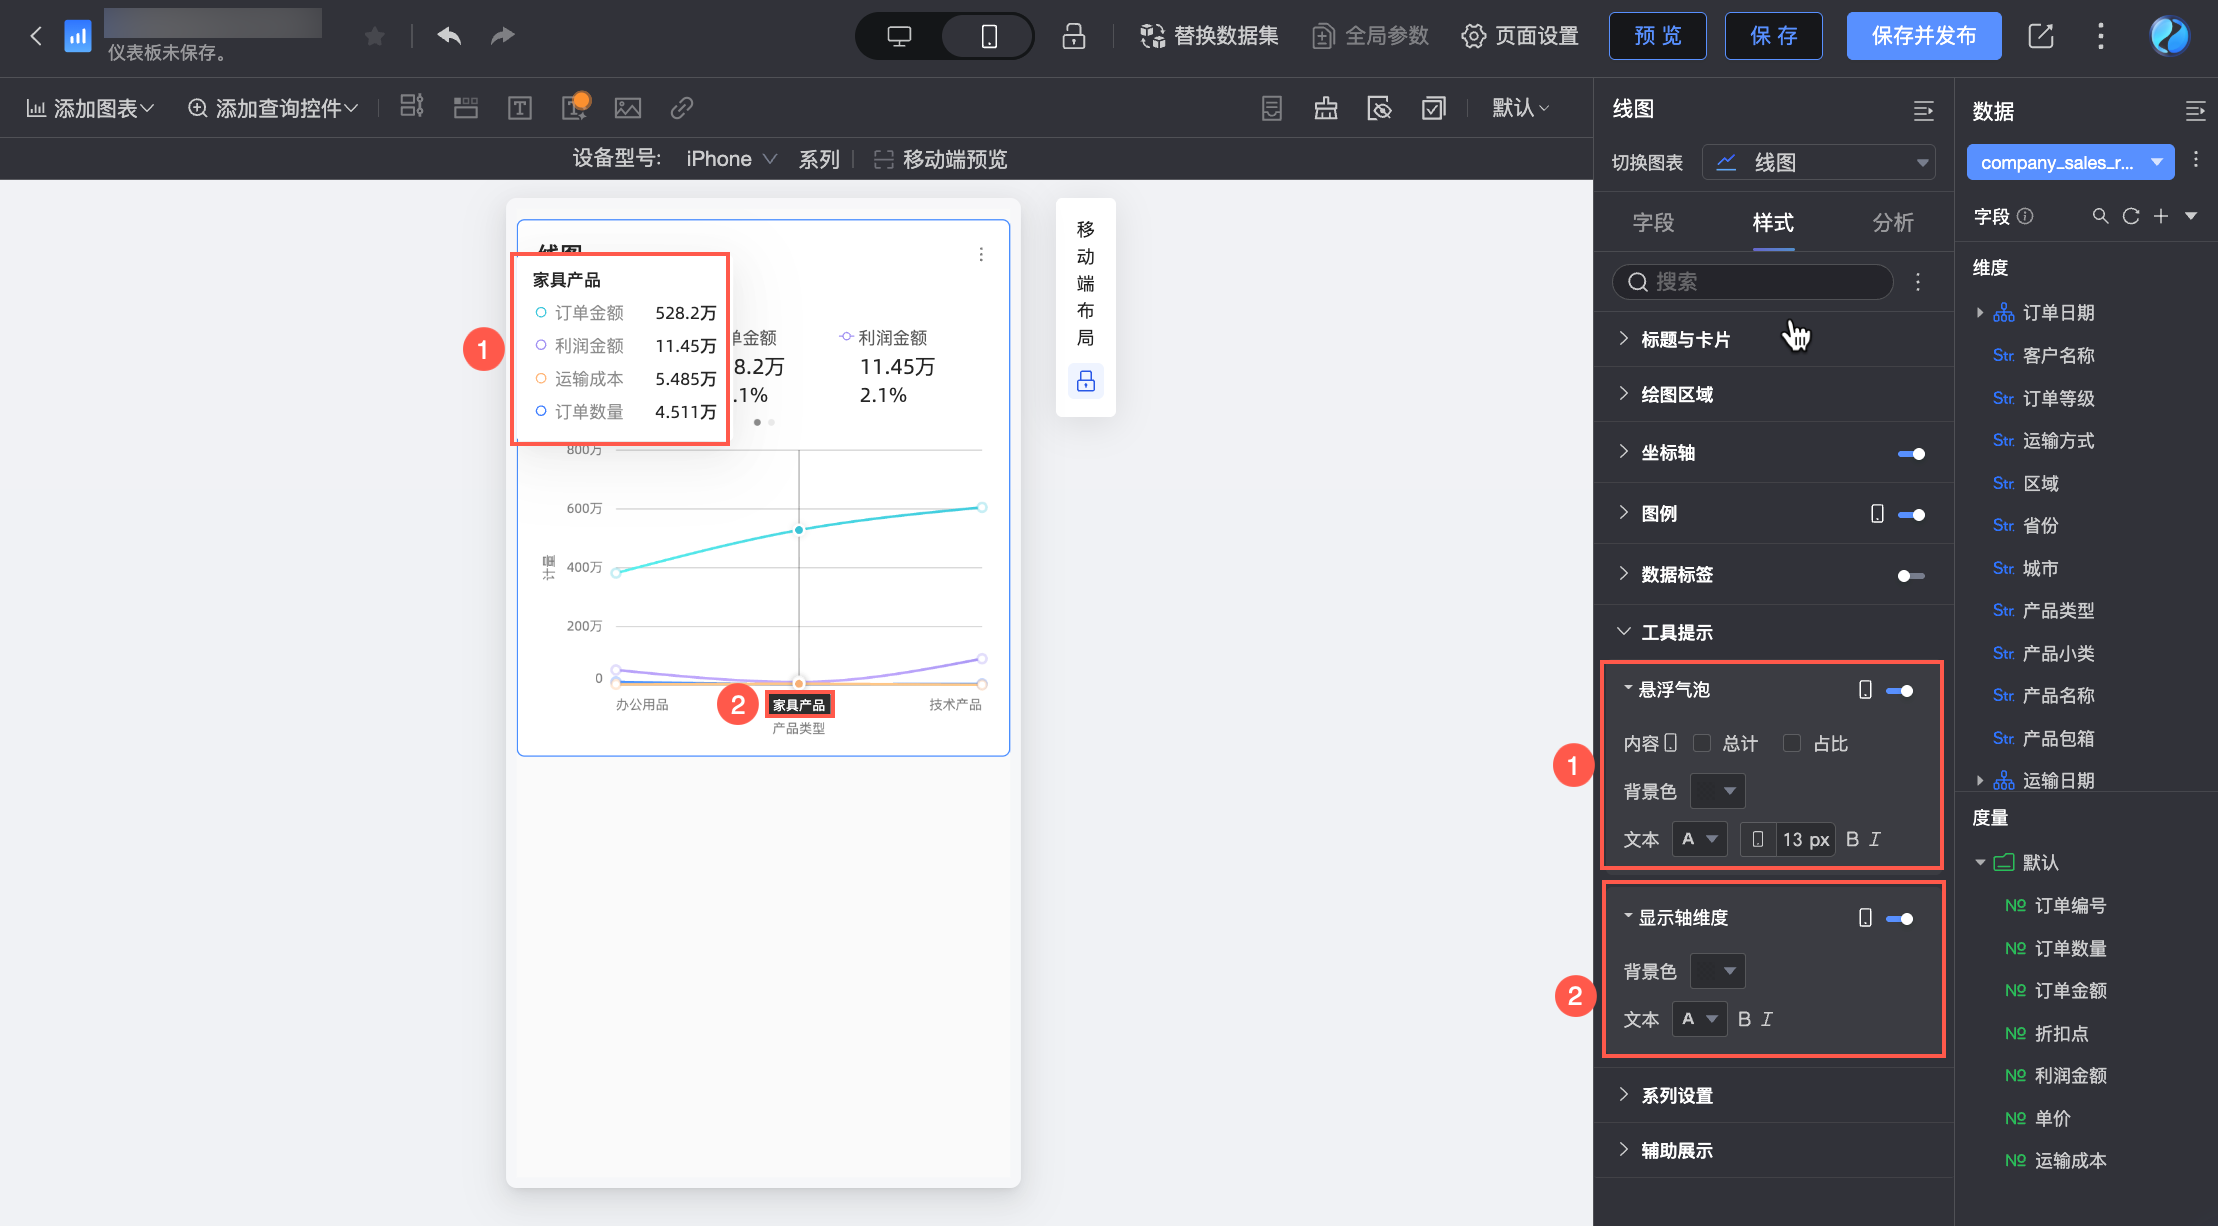Screen dimensions: 2218x1226
Task: Click the favorite star icon
Action: point(375,36)
